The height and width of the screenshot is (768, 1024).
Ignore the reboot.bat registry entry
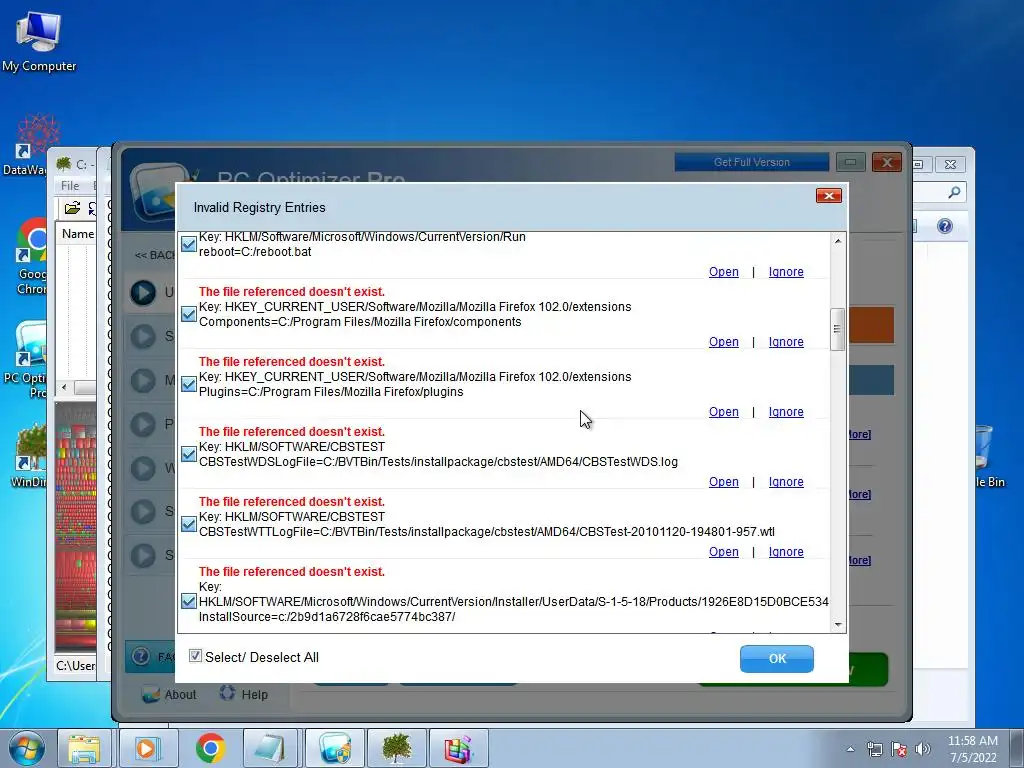click(x=786, y=272)
